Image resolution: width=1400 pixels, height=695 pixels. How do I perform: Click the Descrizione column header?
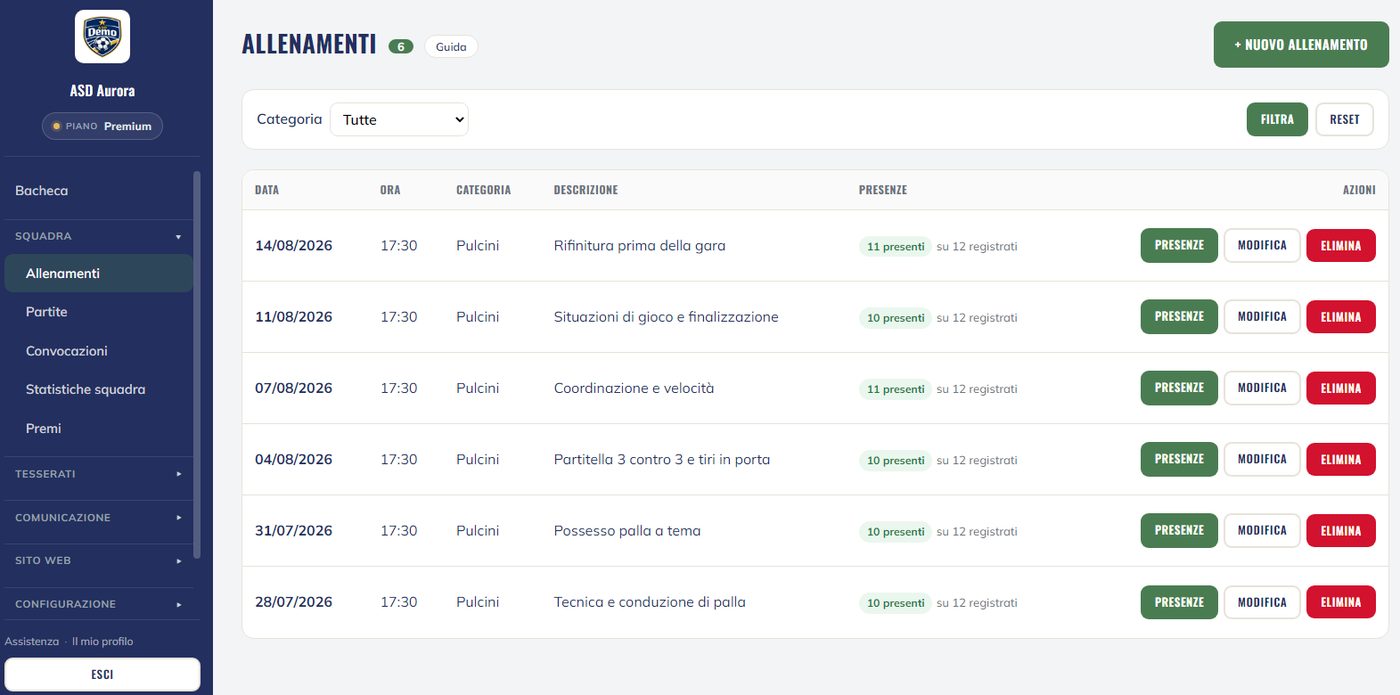pyautogui.click(x=586, y=190)
